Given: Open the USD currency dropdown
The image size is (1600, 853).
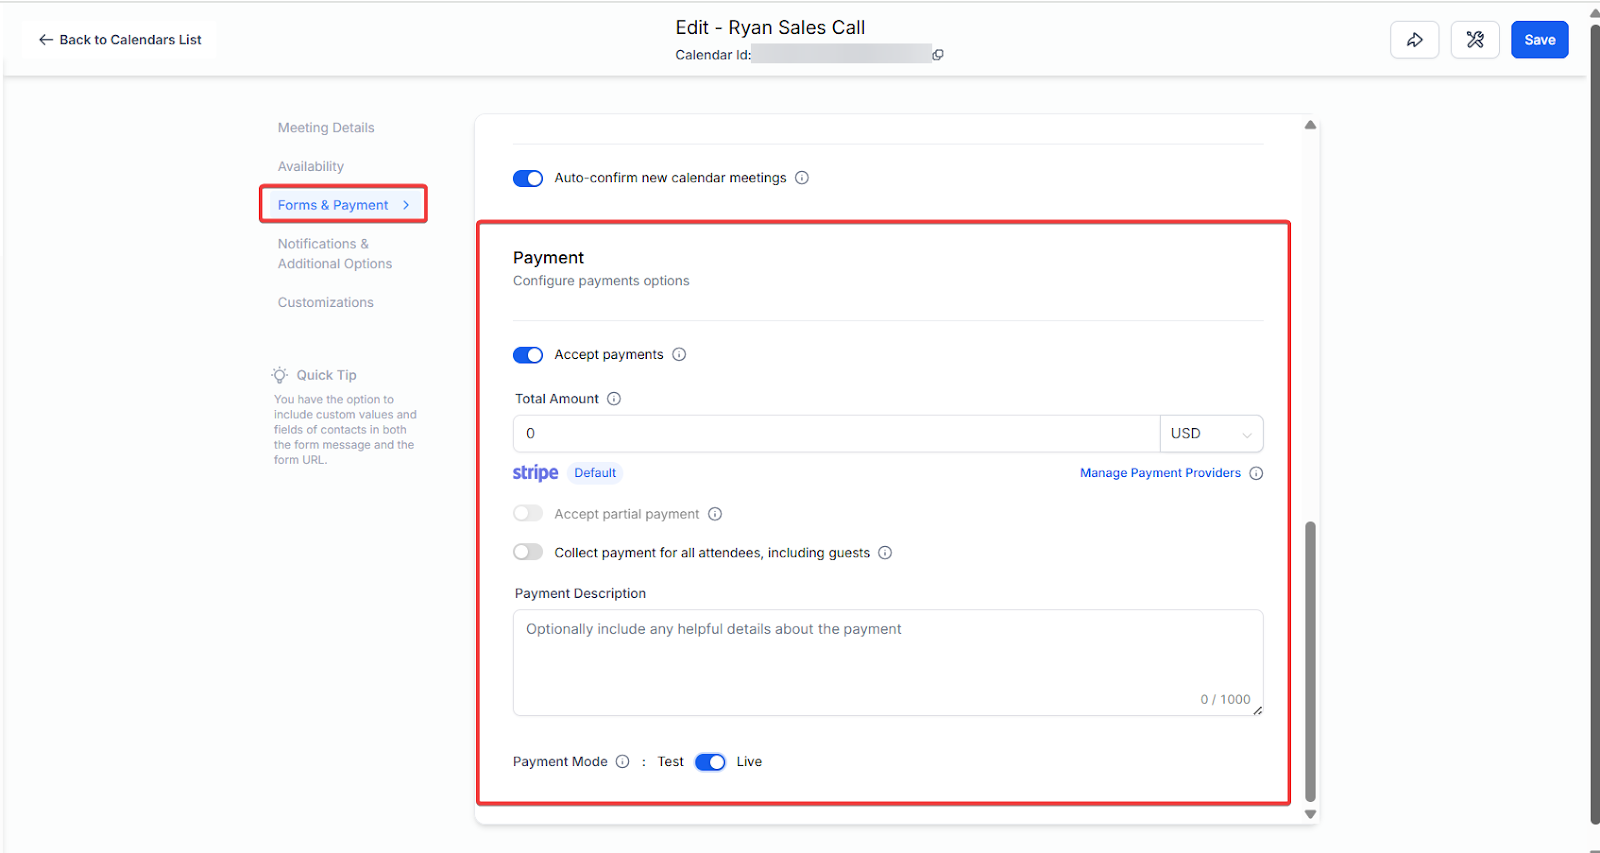Looking at the screenshot, I should click(1211, 433).
